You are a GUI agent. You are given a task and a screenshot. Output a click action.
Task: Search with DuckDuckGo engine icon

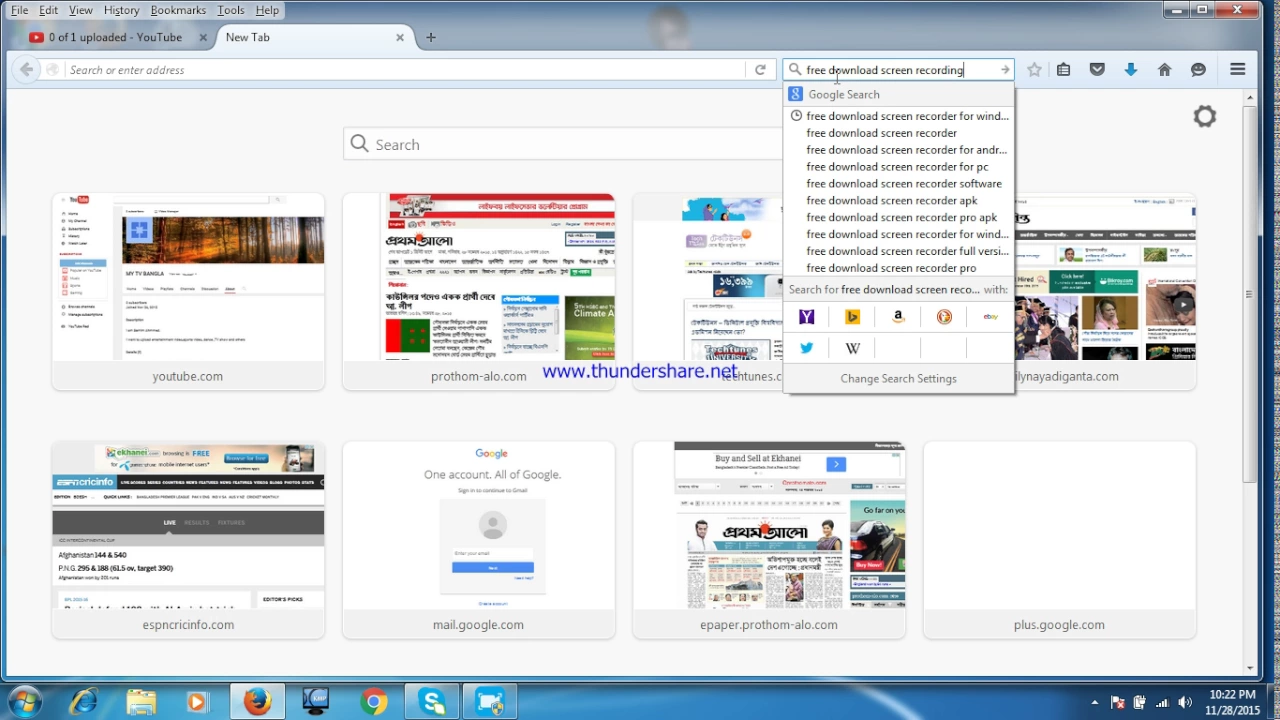[x=944, y=317]
